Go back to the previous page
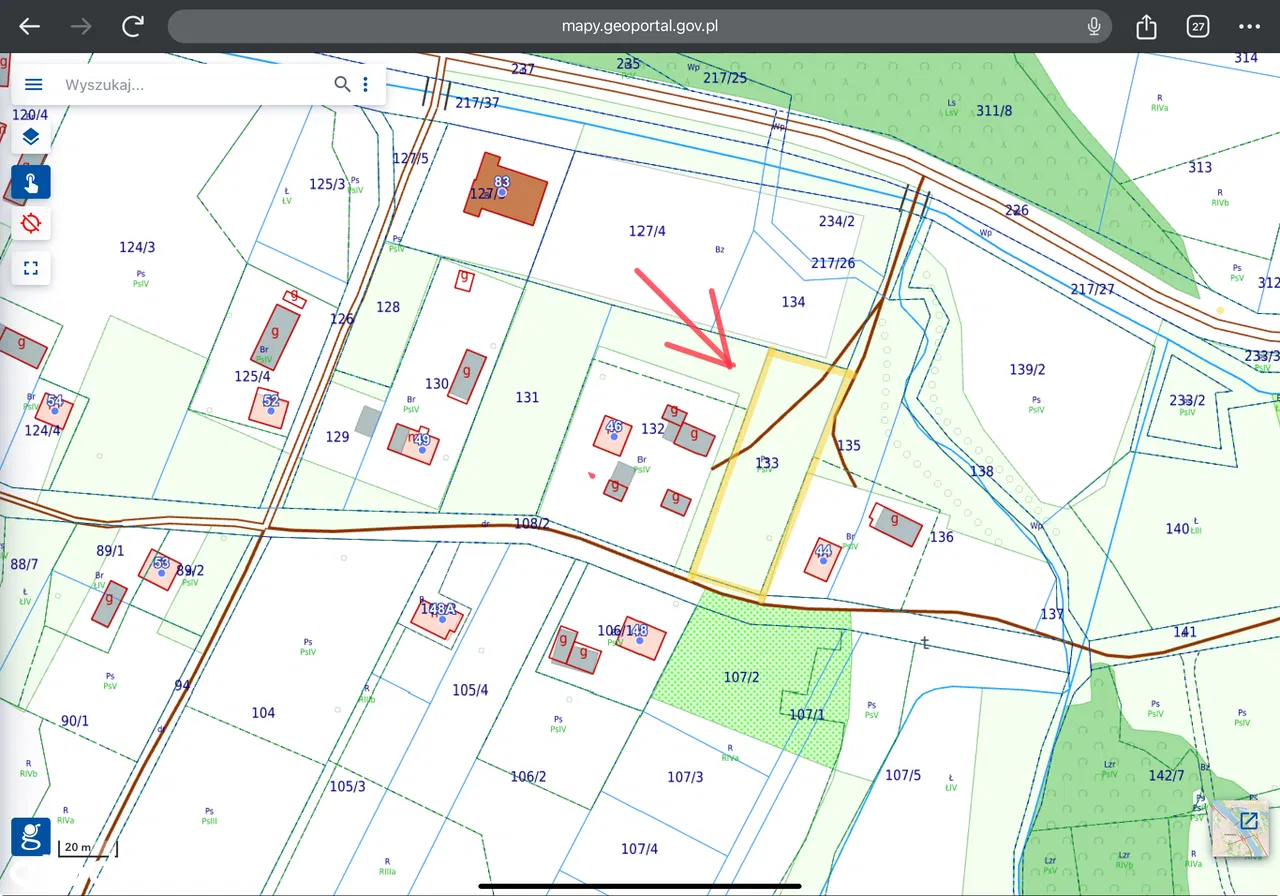This screenshot has width=1280, height=896. (x=30, y=27)
